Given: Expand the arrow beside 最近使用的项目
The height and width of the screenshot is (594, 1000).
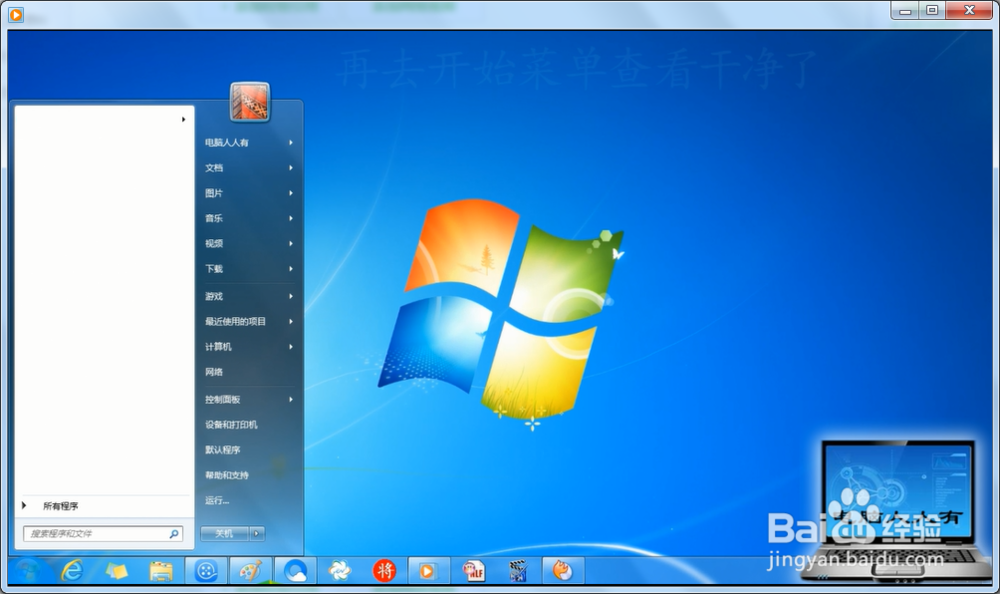Looking at the screenshot, I should (x=291, y=322).
